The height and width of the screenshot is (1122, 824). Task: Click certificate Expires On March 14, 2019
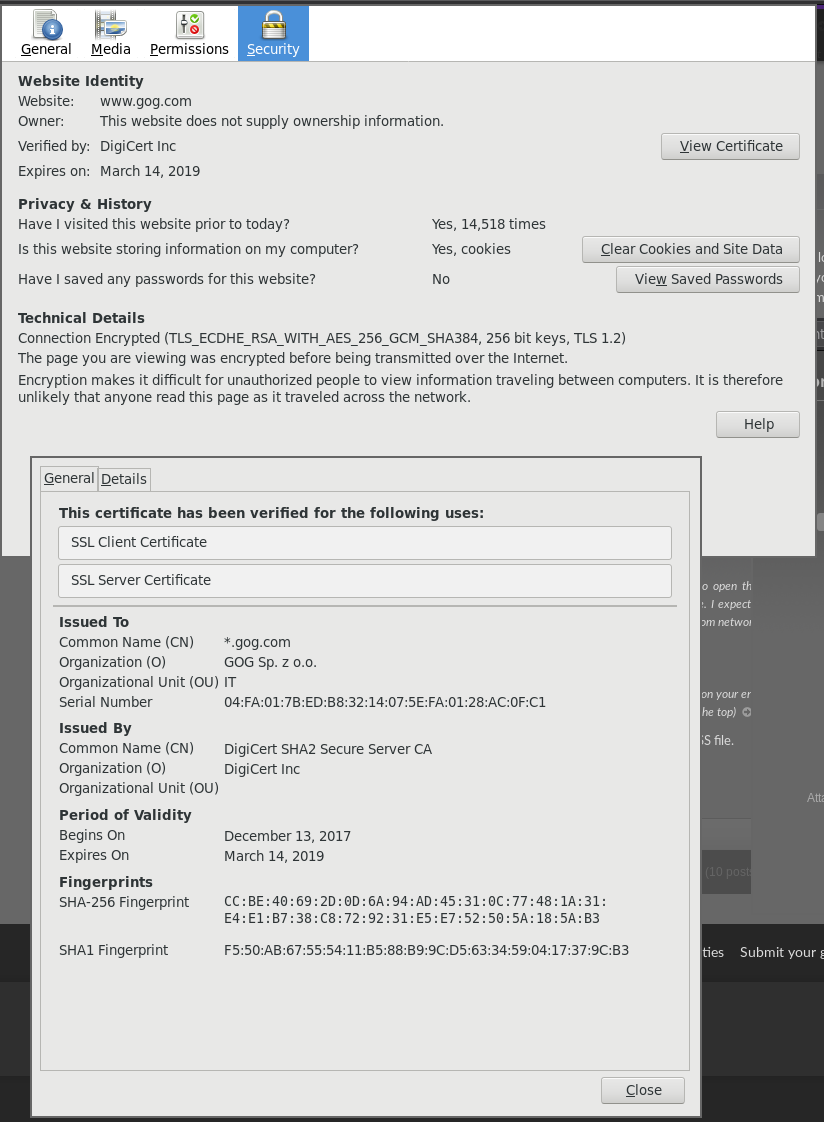click(274, 856)
